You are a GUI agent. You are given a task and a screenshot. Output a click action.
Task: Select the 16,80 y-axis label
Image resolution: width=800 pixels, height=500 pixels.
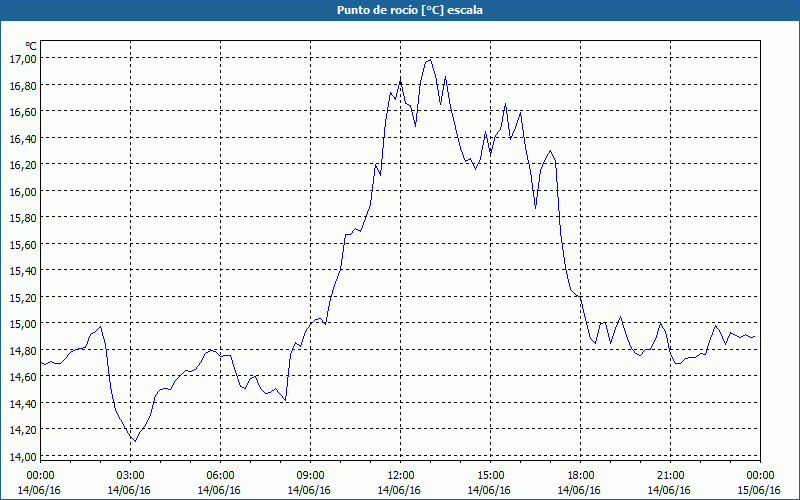(x=23, y=85)
